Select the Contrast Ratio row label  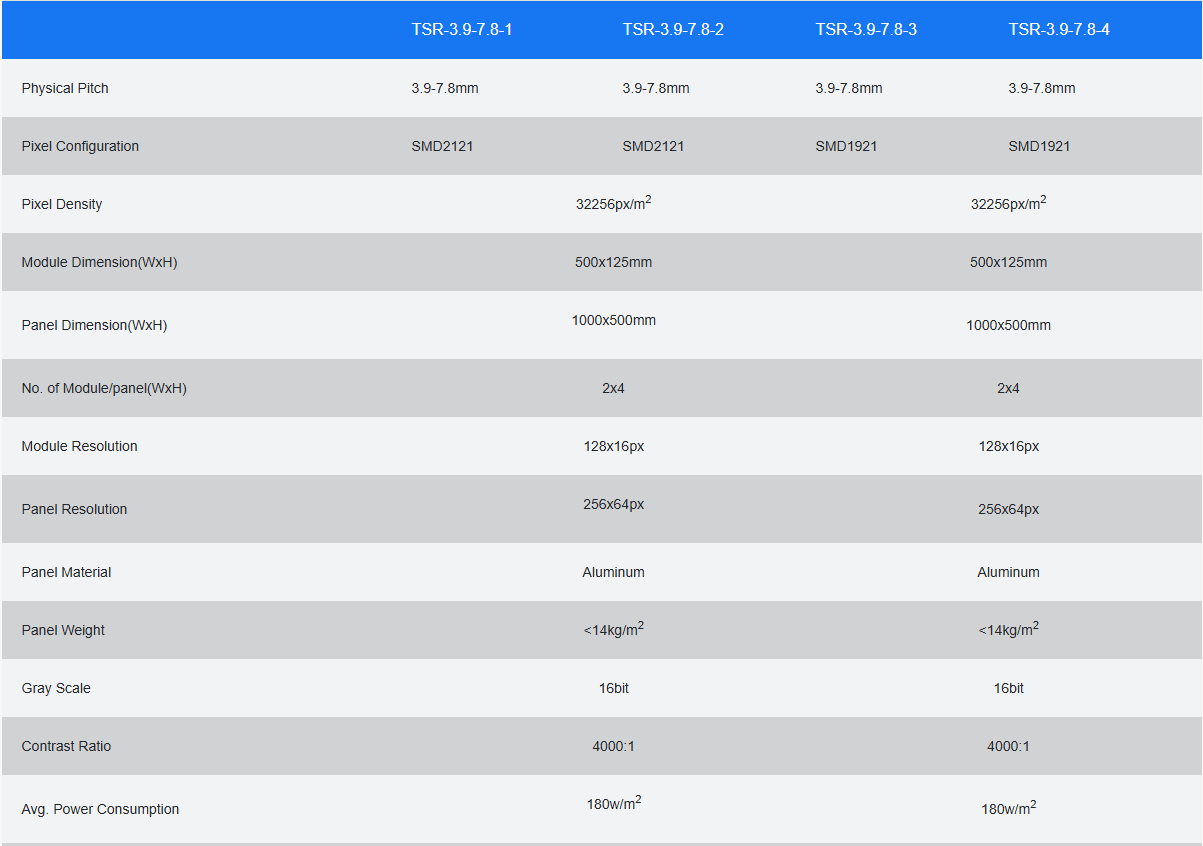[66, 746]
